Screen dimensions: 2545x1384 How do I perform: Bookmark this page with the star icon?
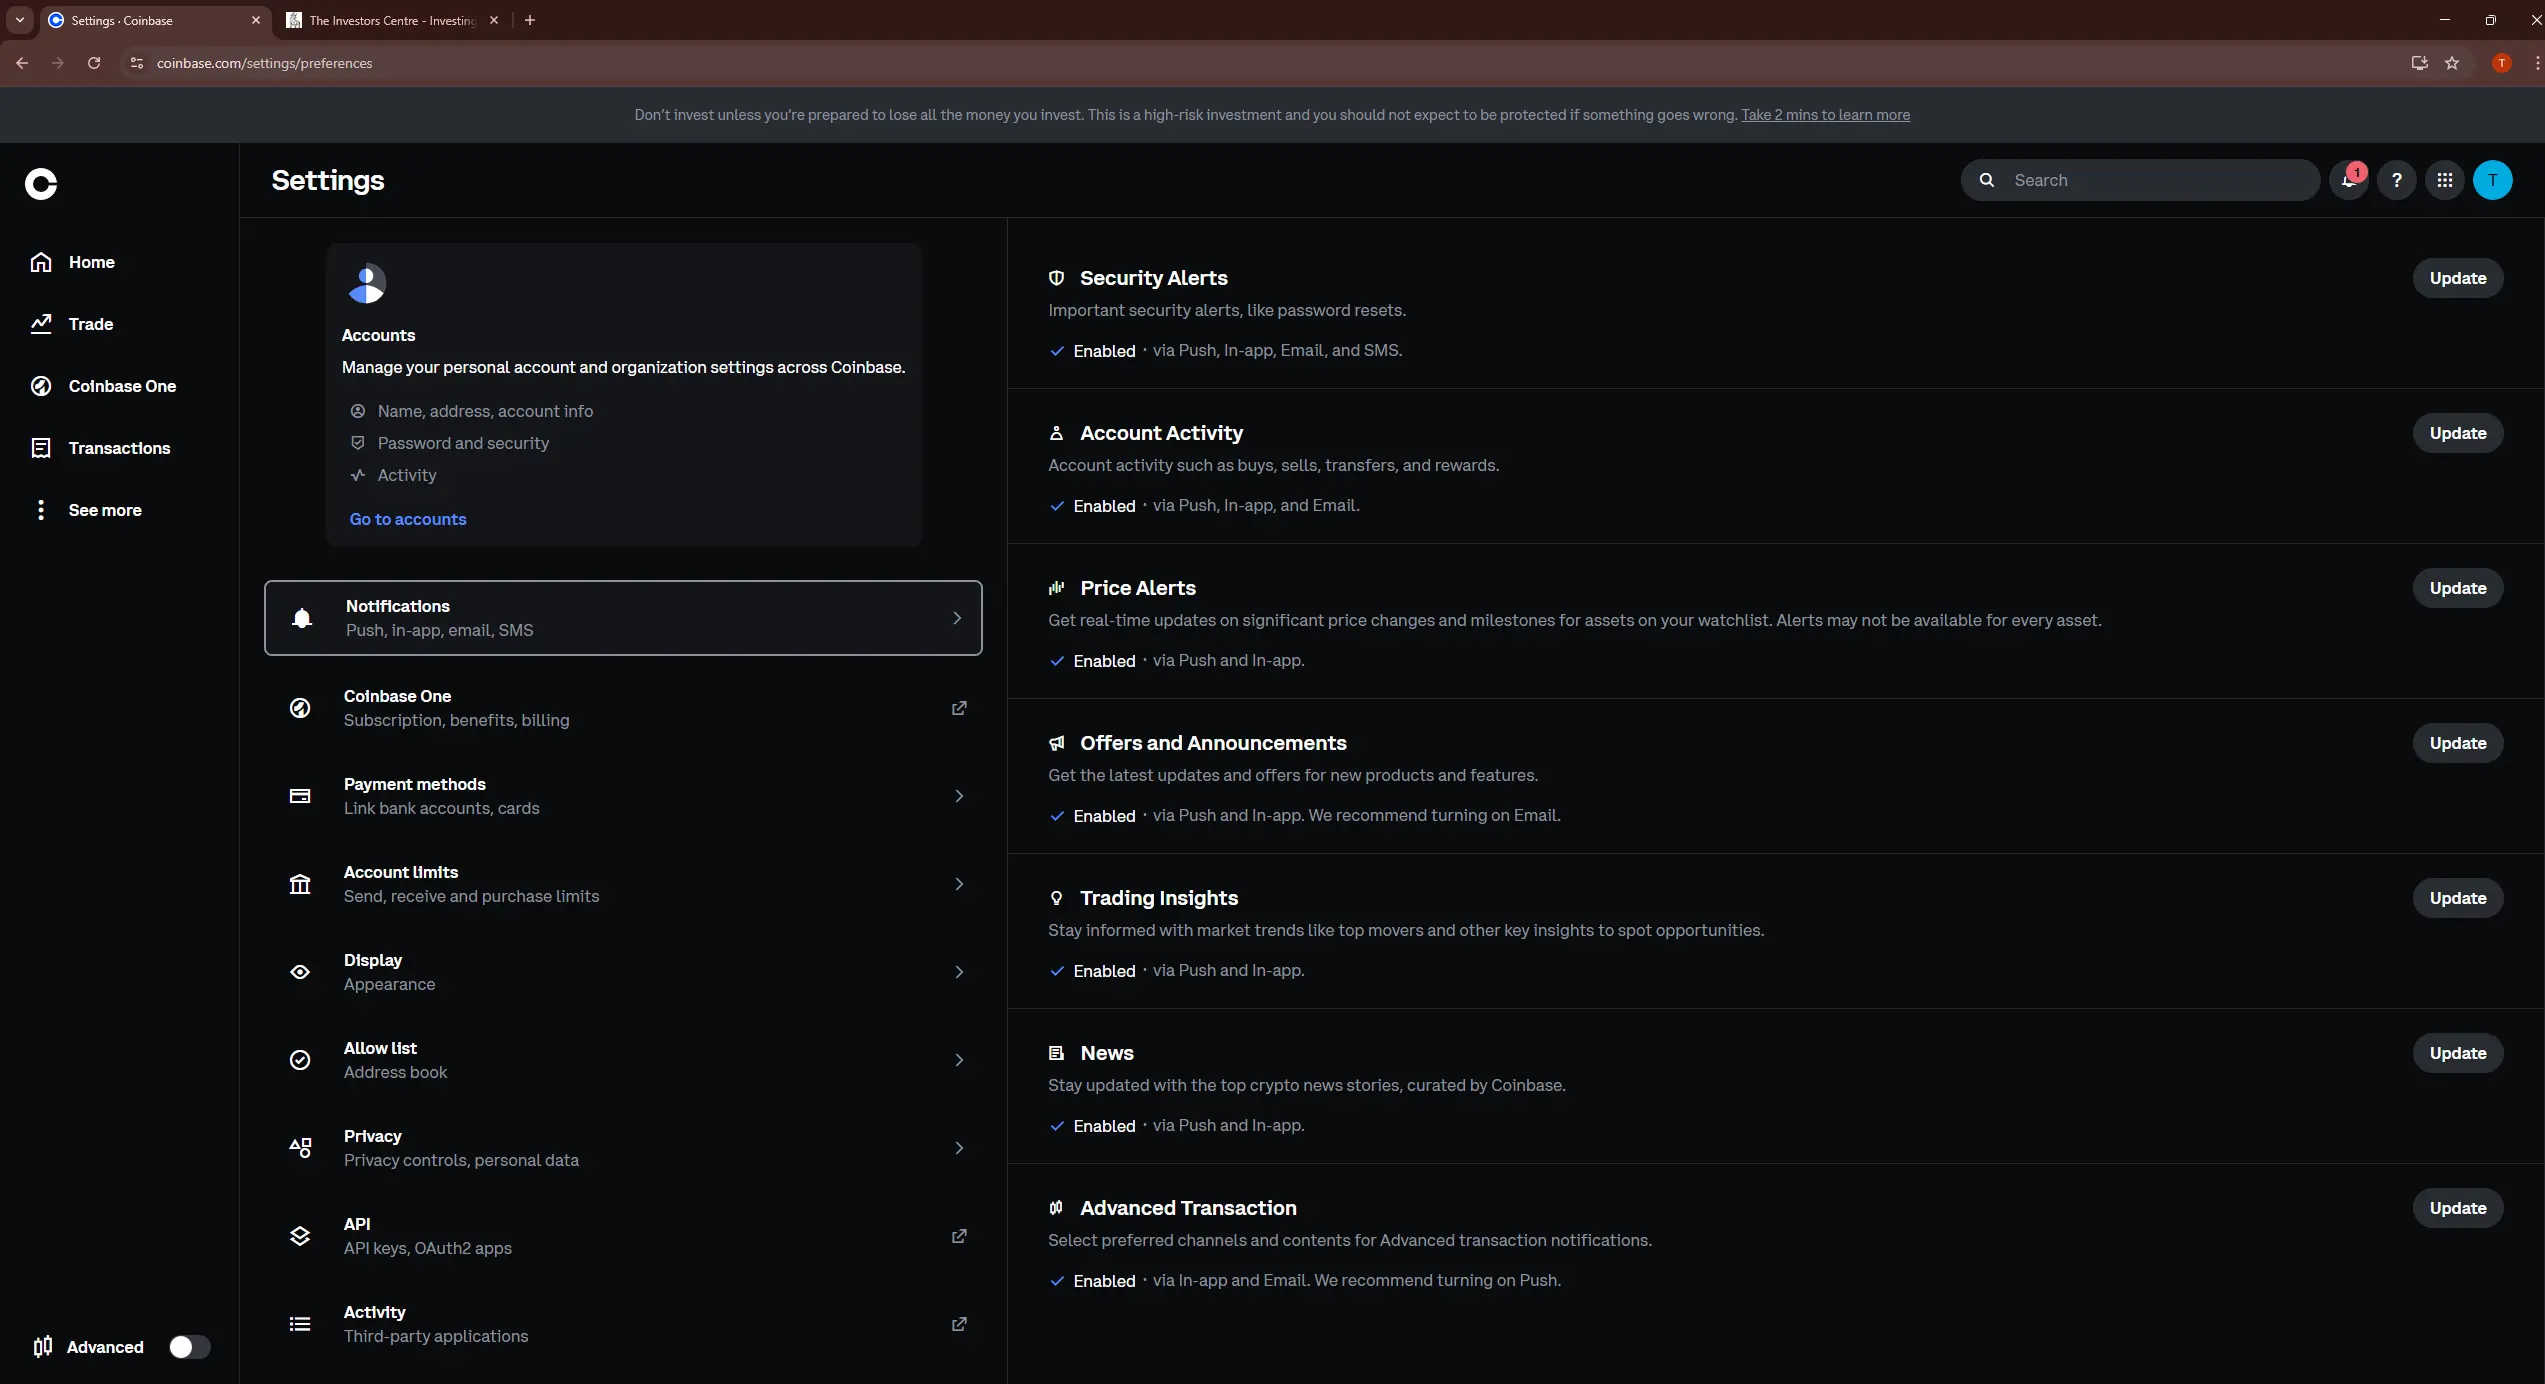point(2452,63)
